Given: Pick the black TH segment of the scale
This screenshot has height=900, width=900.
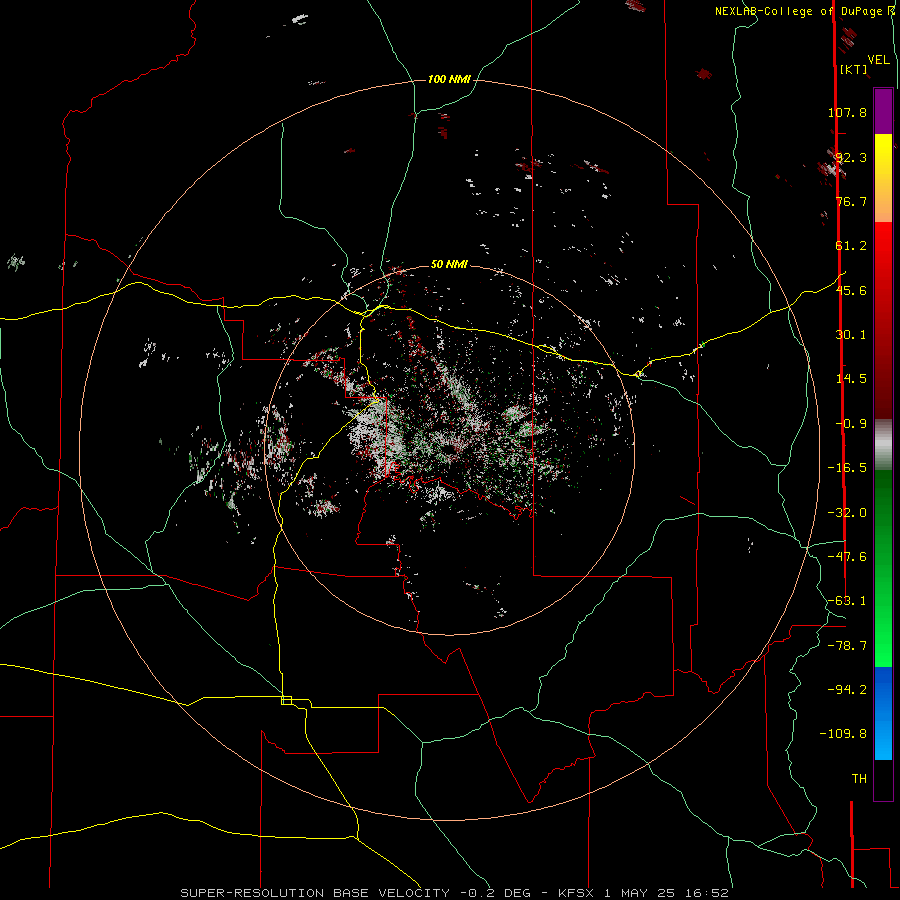Looking at the screenshot, I should [x=883, y=779].
